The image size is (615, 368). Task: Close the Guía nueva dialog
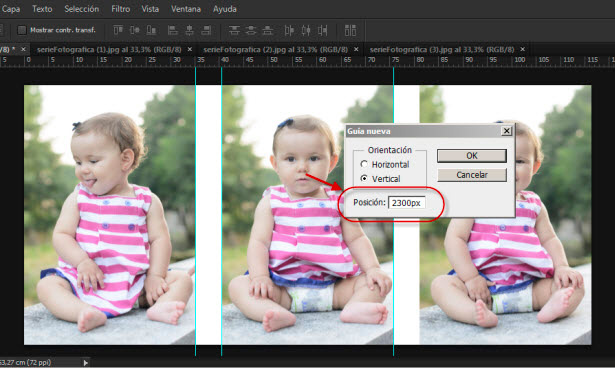point(507,131)
